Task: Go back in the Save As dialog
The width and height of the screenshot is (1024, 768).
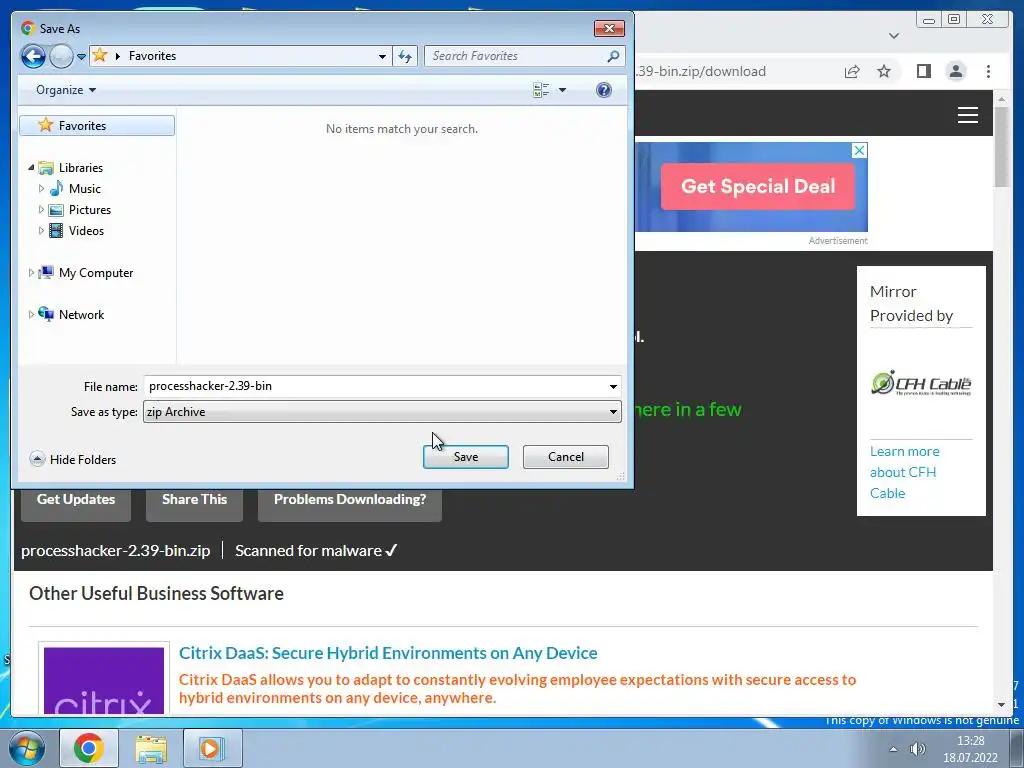Action: pos(33,56)
